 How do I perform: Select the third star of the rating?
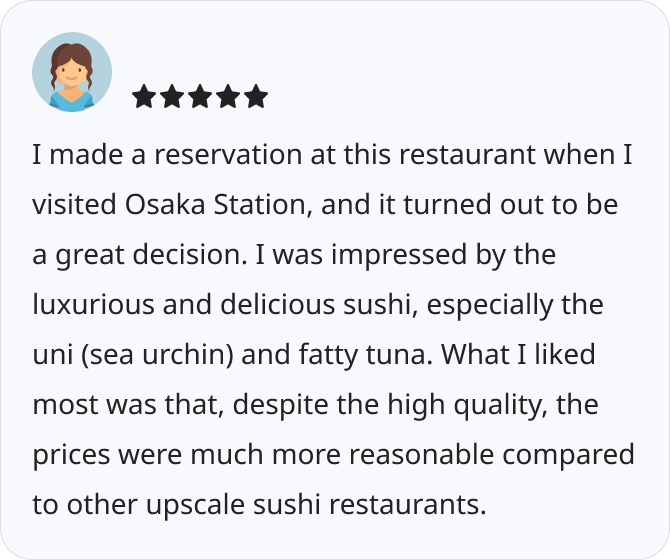tap(200, 96)
